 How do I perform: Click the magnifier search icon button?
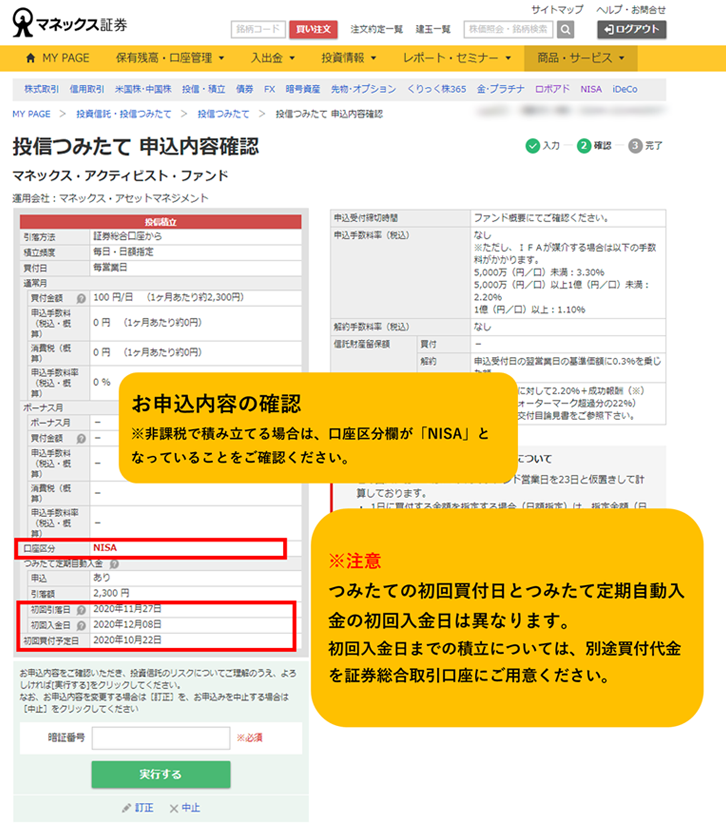point(565,30)
